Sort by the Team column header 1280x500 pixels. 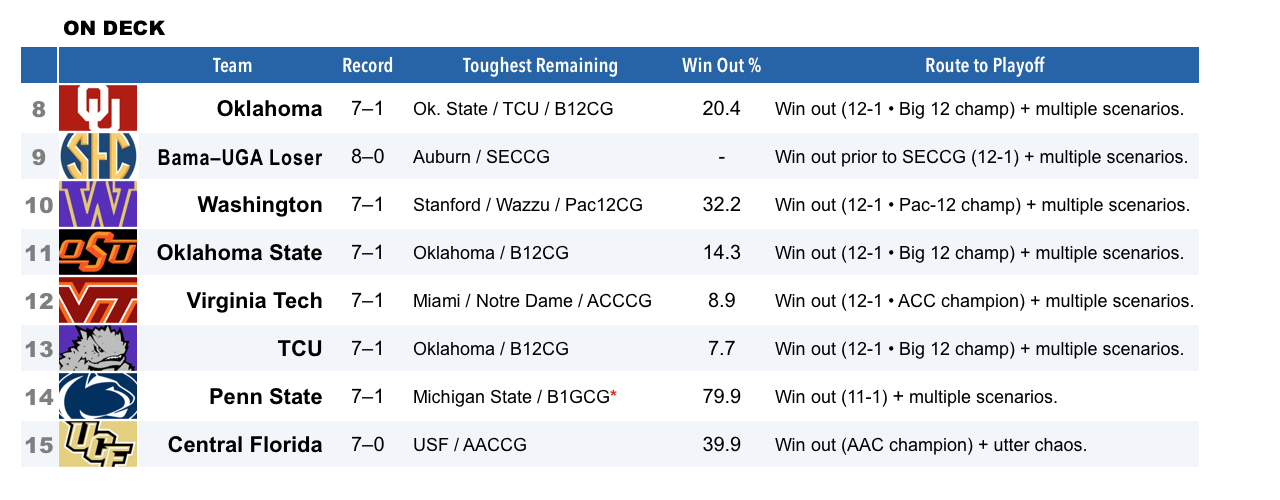point(232,66)
